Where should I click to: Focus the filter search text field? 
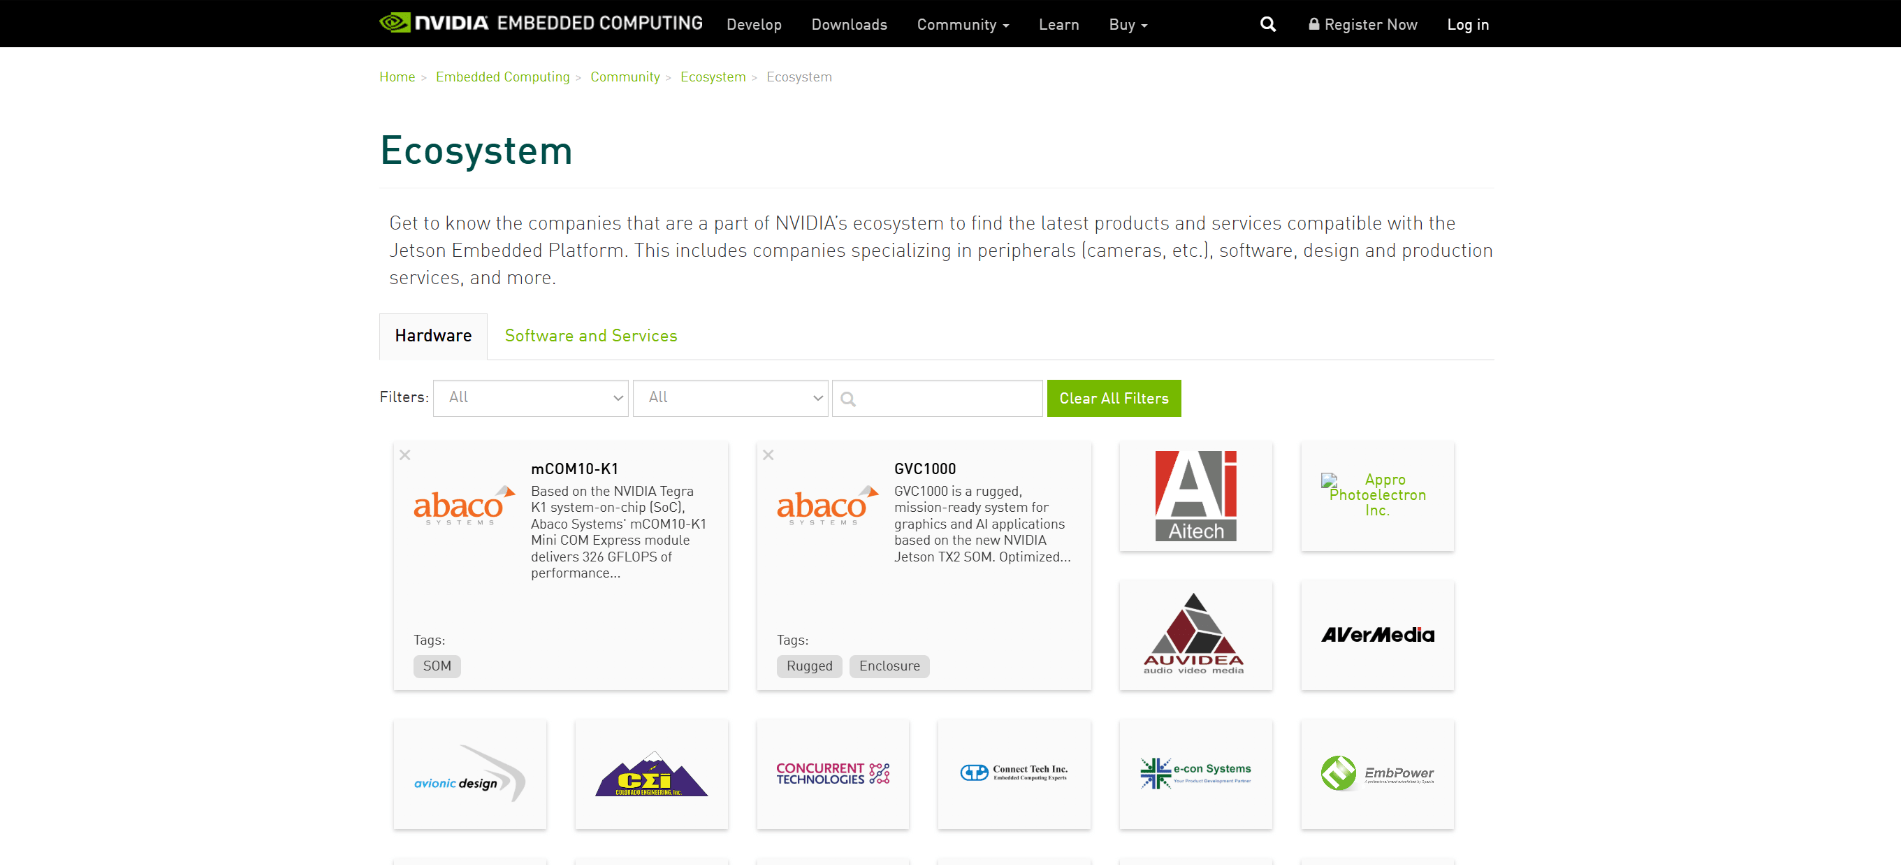coord(937,398)
